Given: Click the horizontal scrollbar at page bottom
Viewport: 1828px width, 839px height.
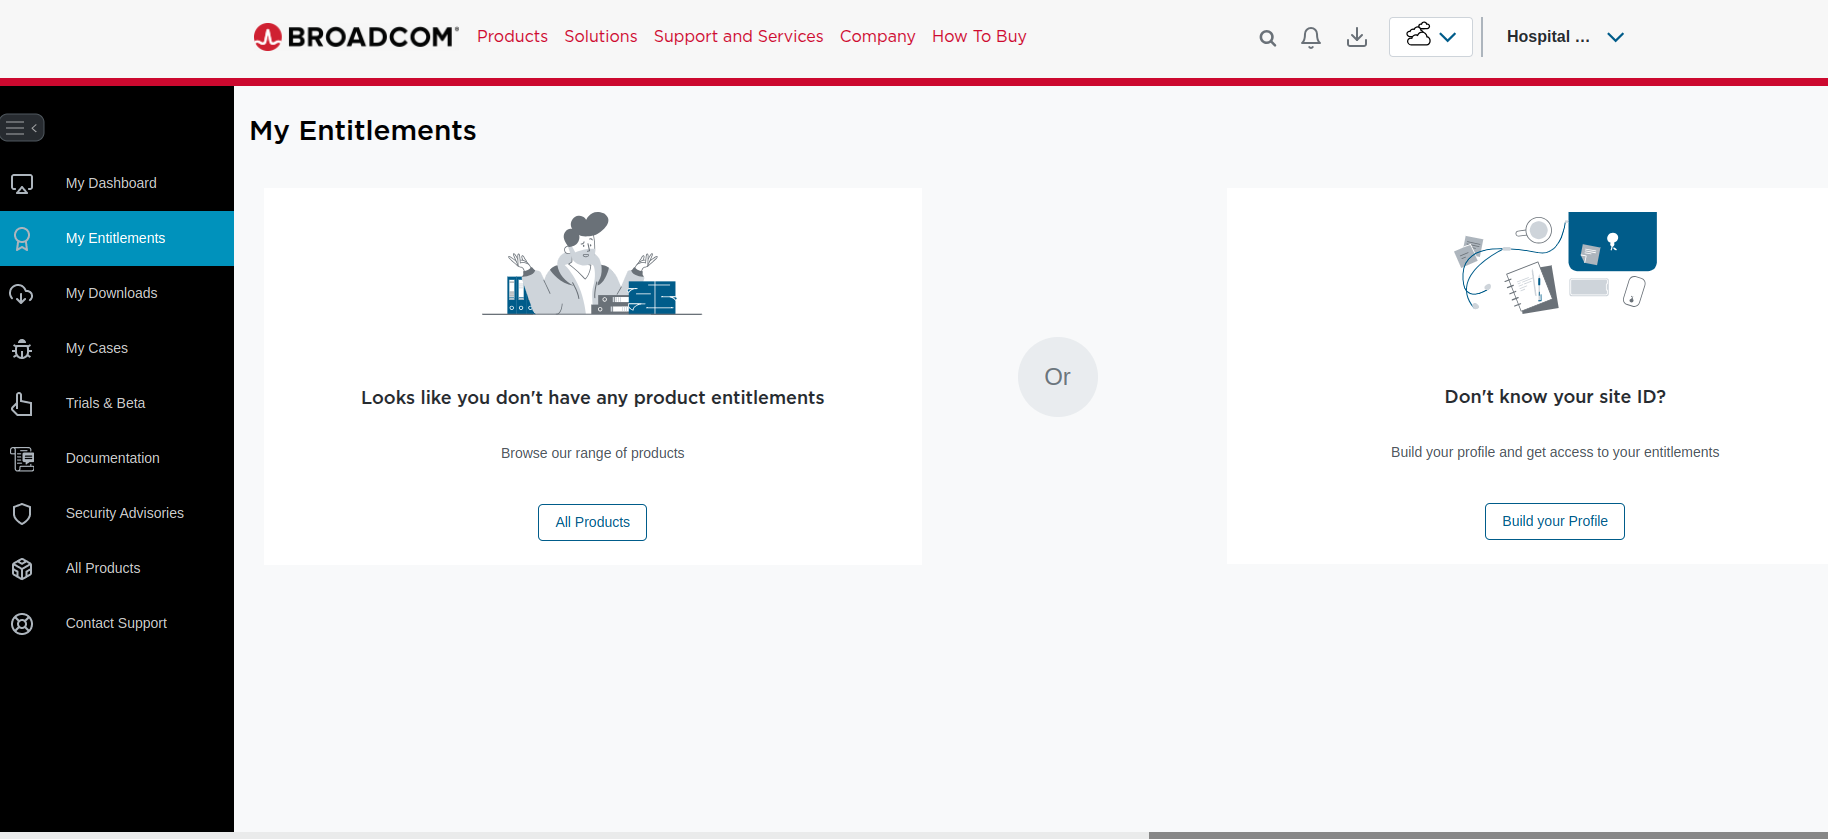Looking at the screenshot, I should (1488, 835).
